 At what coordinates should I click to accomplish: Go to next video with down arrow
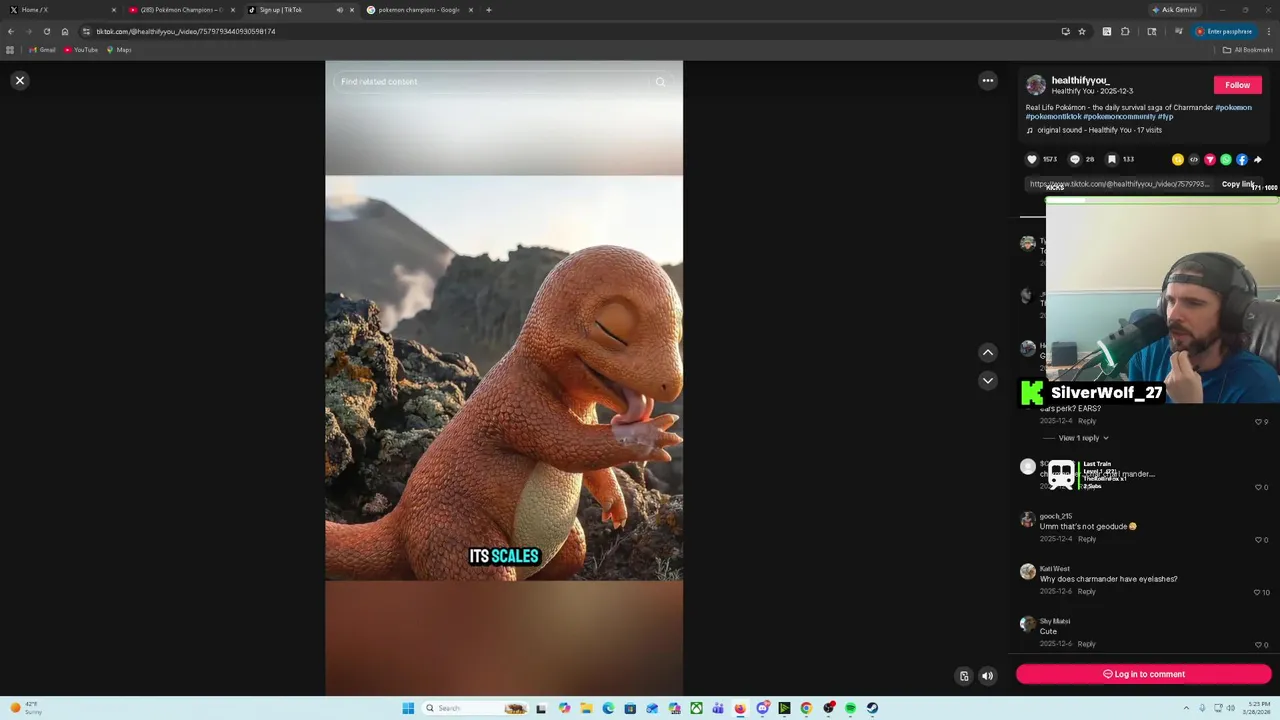click(x=987, y=380)
